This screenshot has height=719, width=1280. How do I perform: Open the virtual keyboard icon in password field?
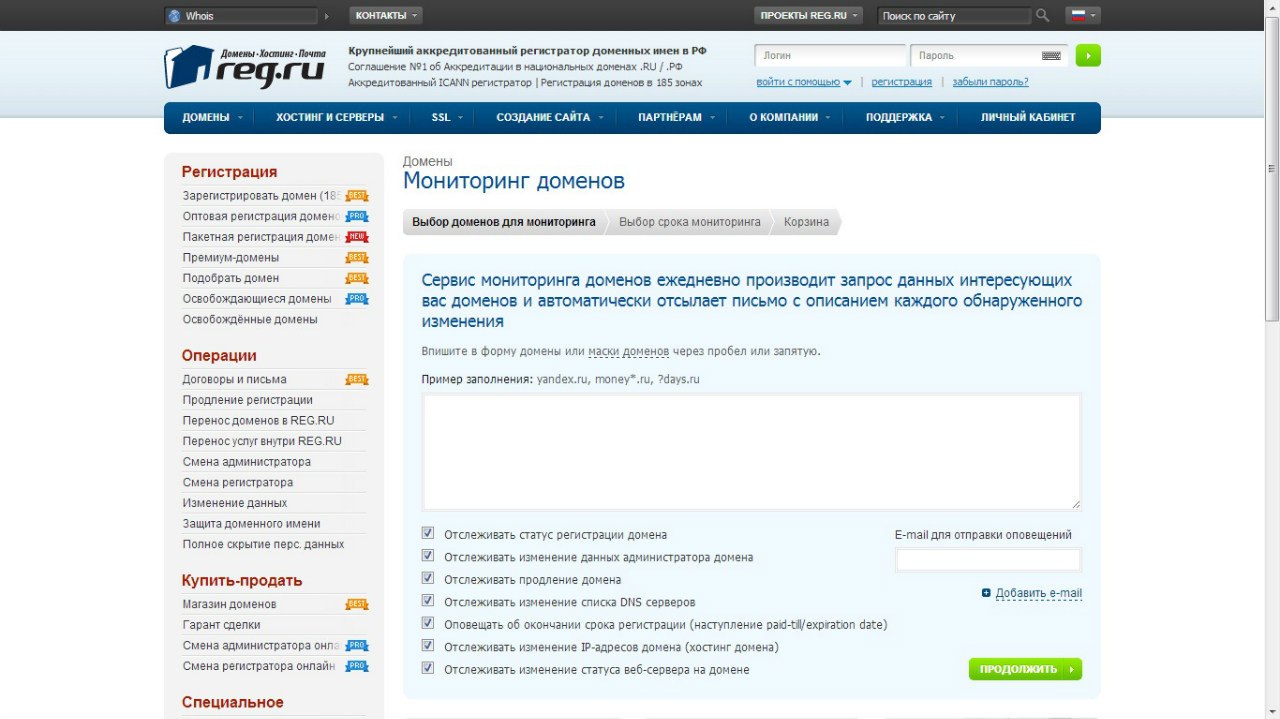tap(1051, 56)
